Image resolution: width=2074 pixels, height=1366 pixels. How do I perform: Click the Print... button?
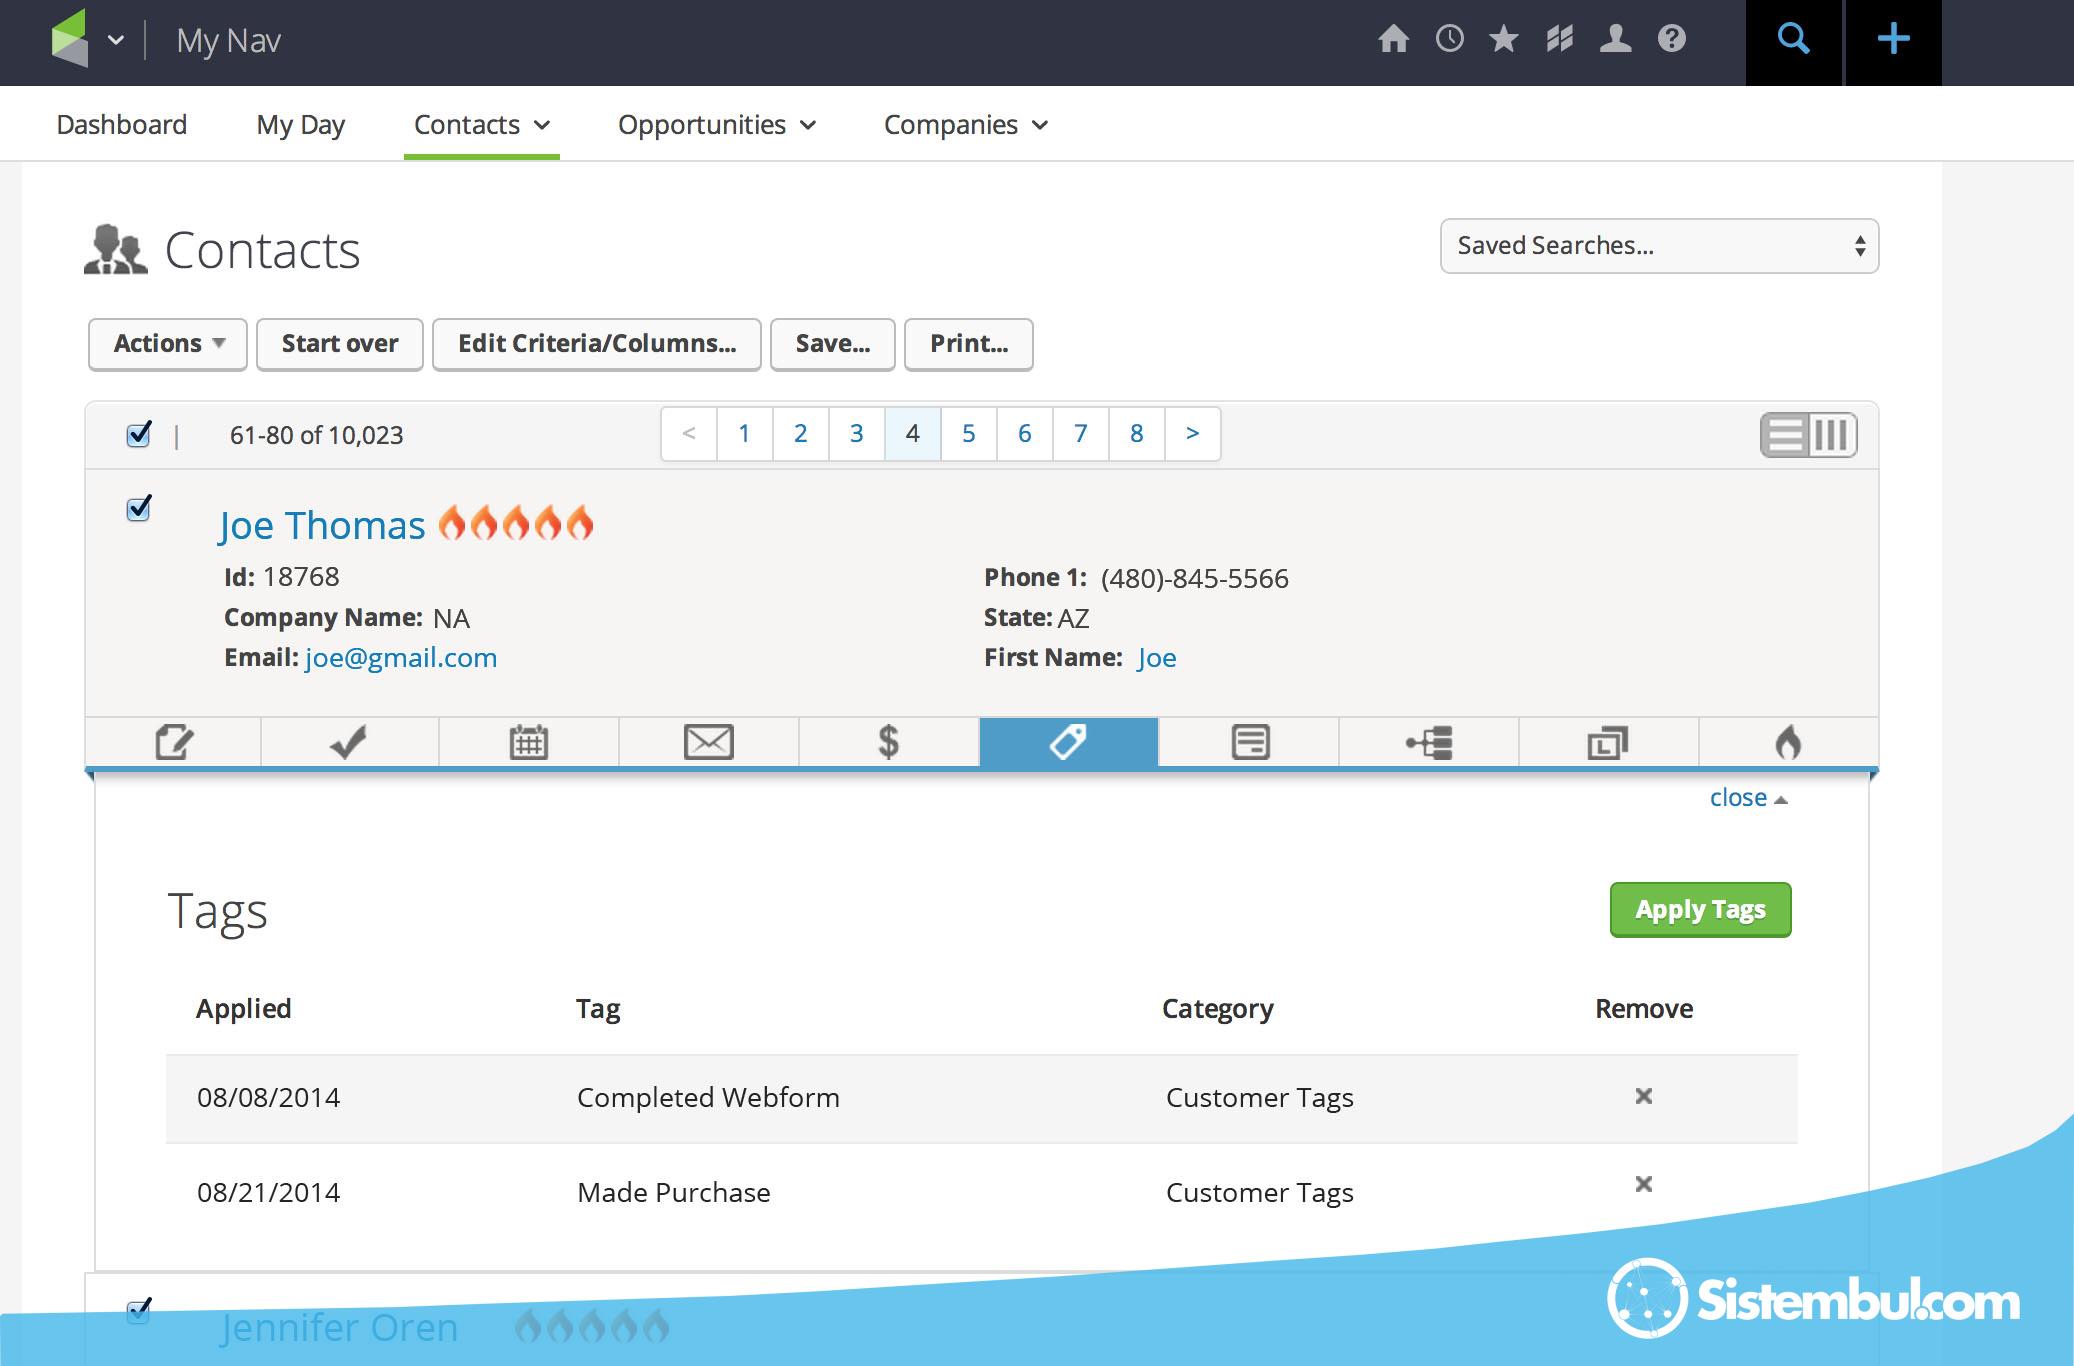969,344
